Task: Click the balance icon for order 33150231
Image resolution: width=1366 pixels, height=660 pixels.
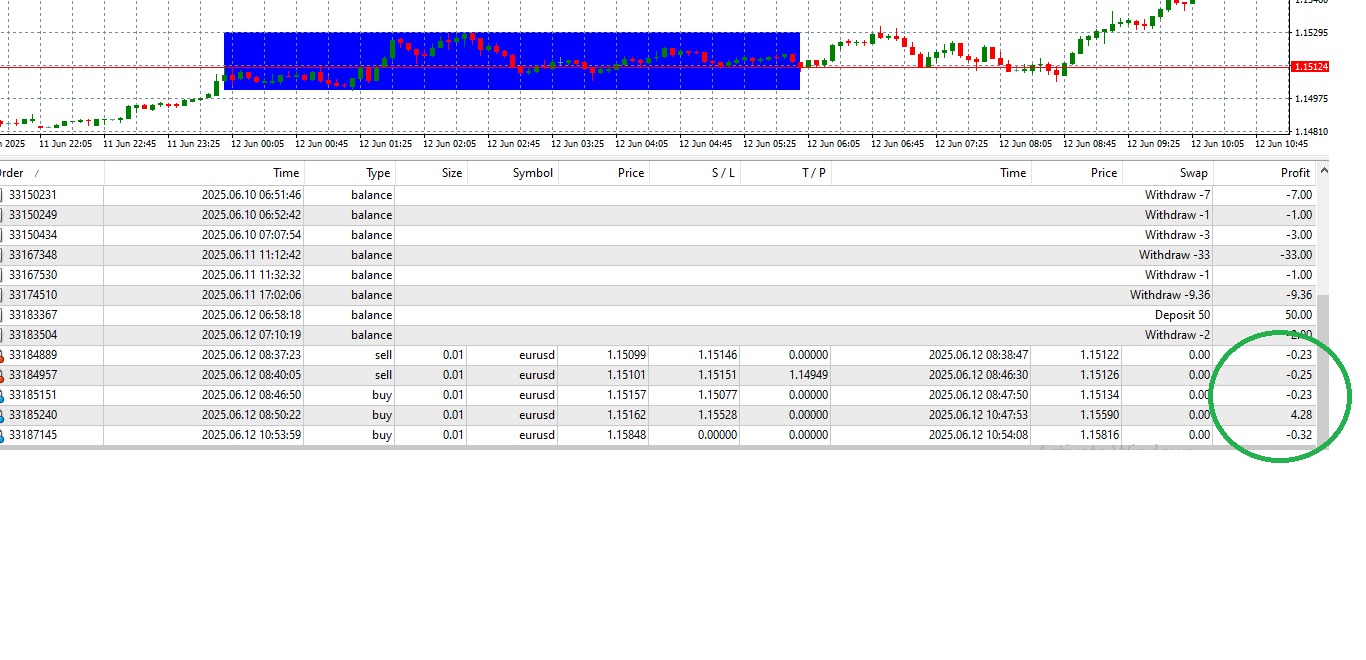Action: 2,195
